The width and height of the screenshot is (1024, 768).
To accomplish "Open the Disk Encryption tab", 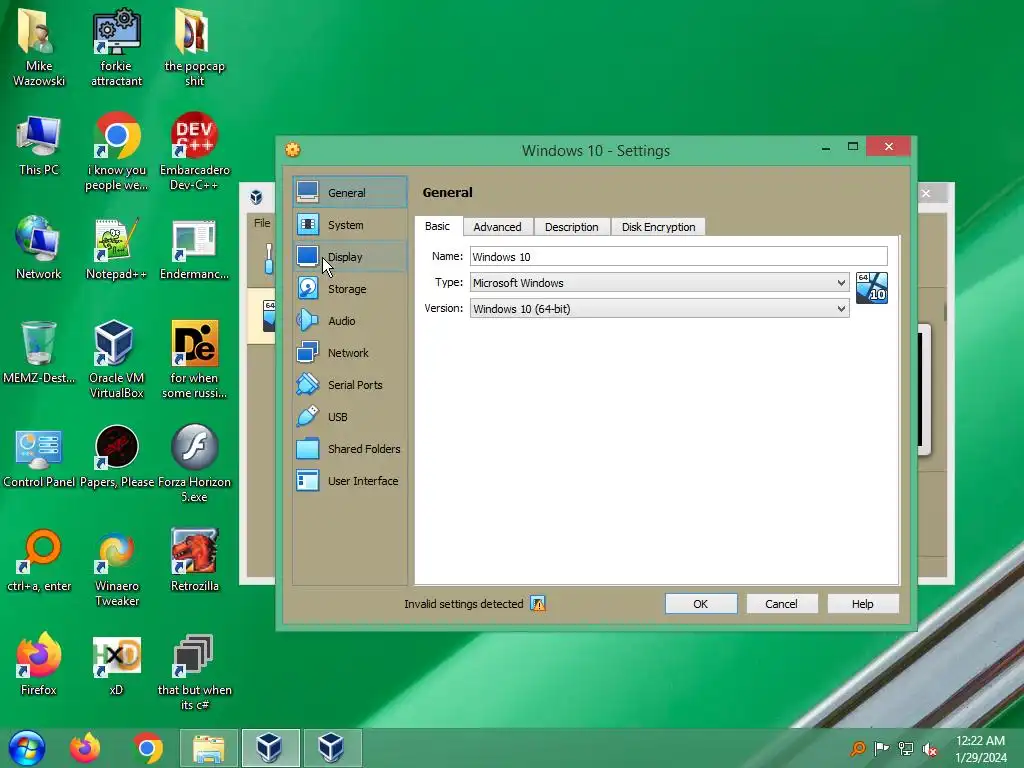I will pyautogui.click(x=658, y=227).
